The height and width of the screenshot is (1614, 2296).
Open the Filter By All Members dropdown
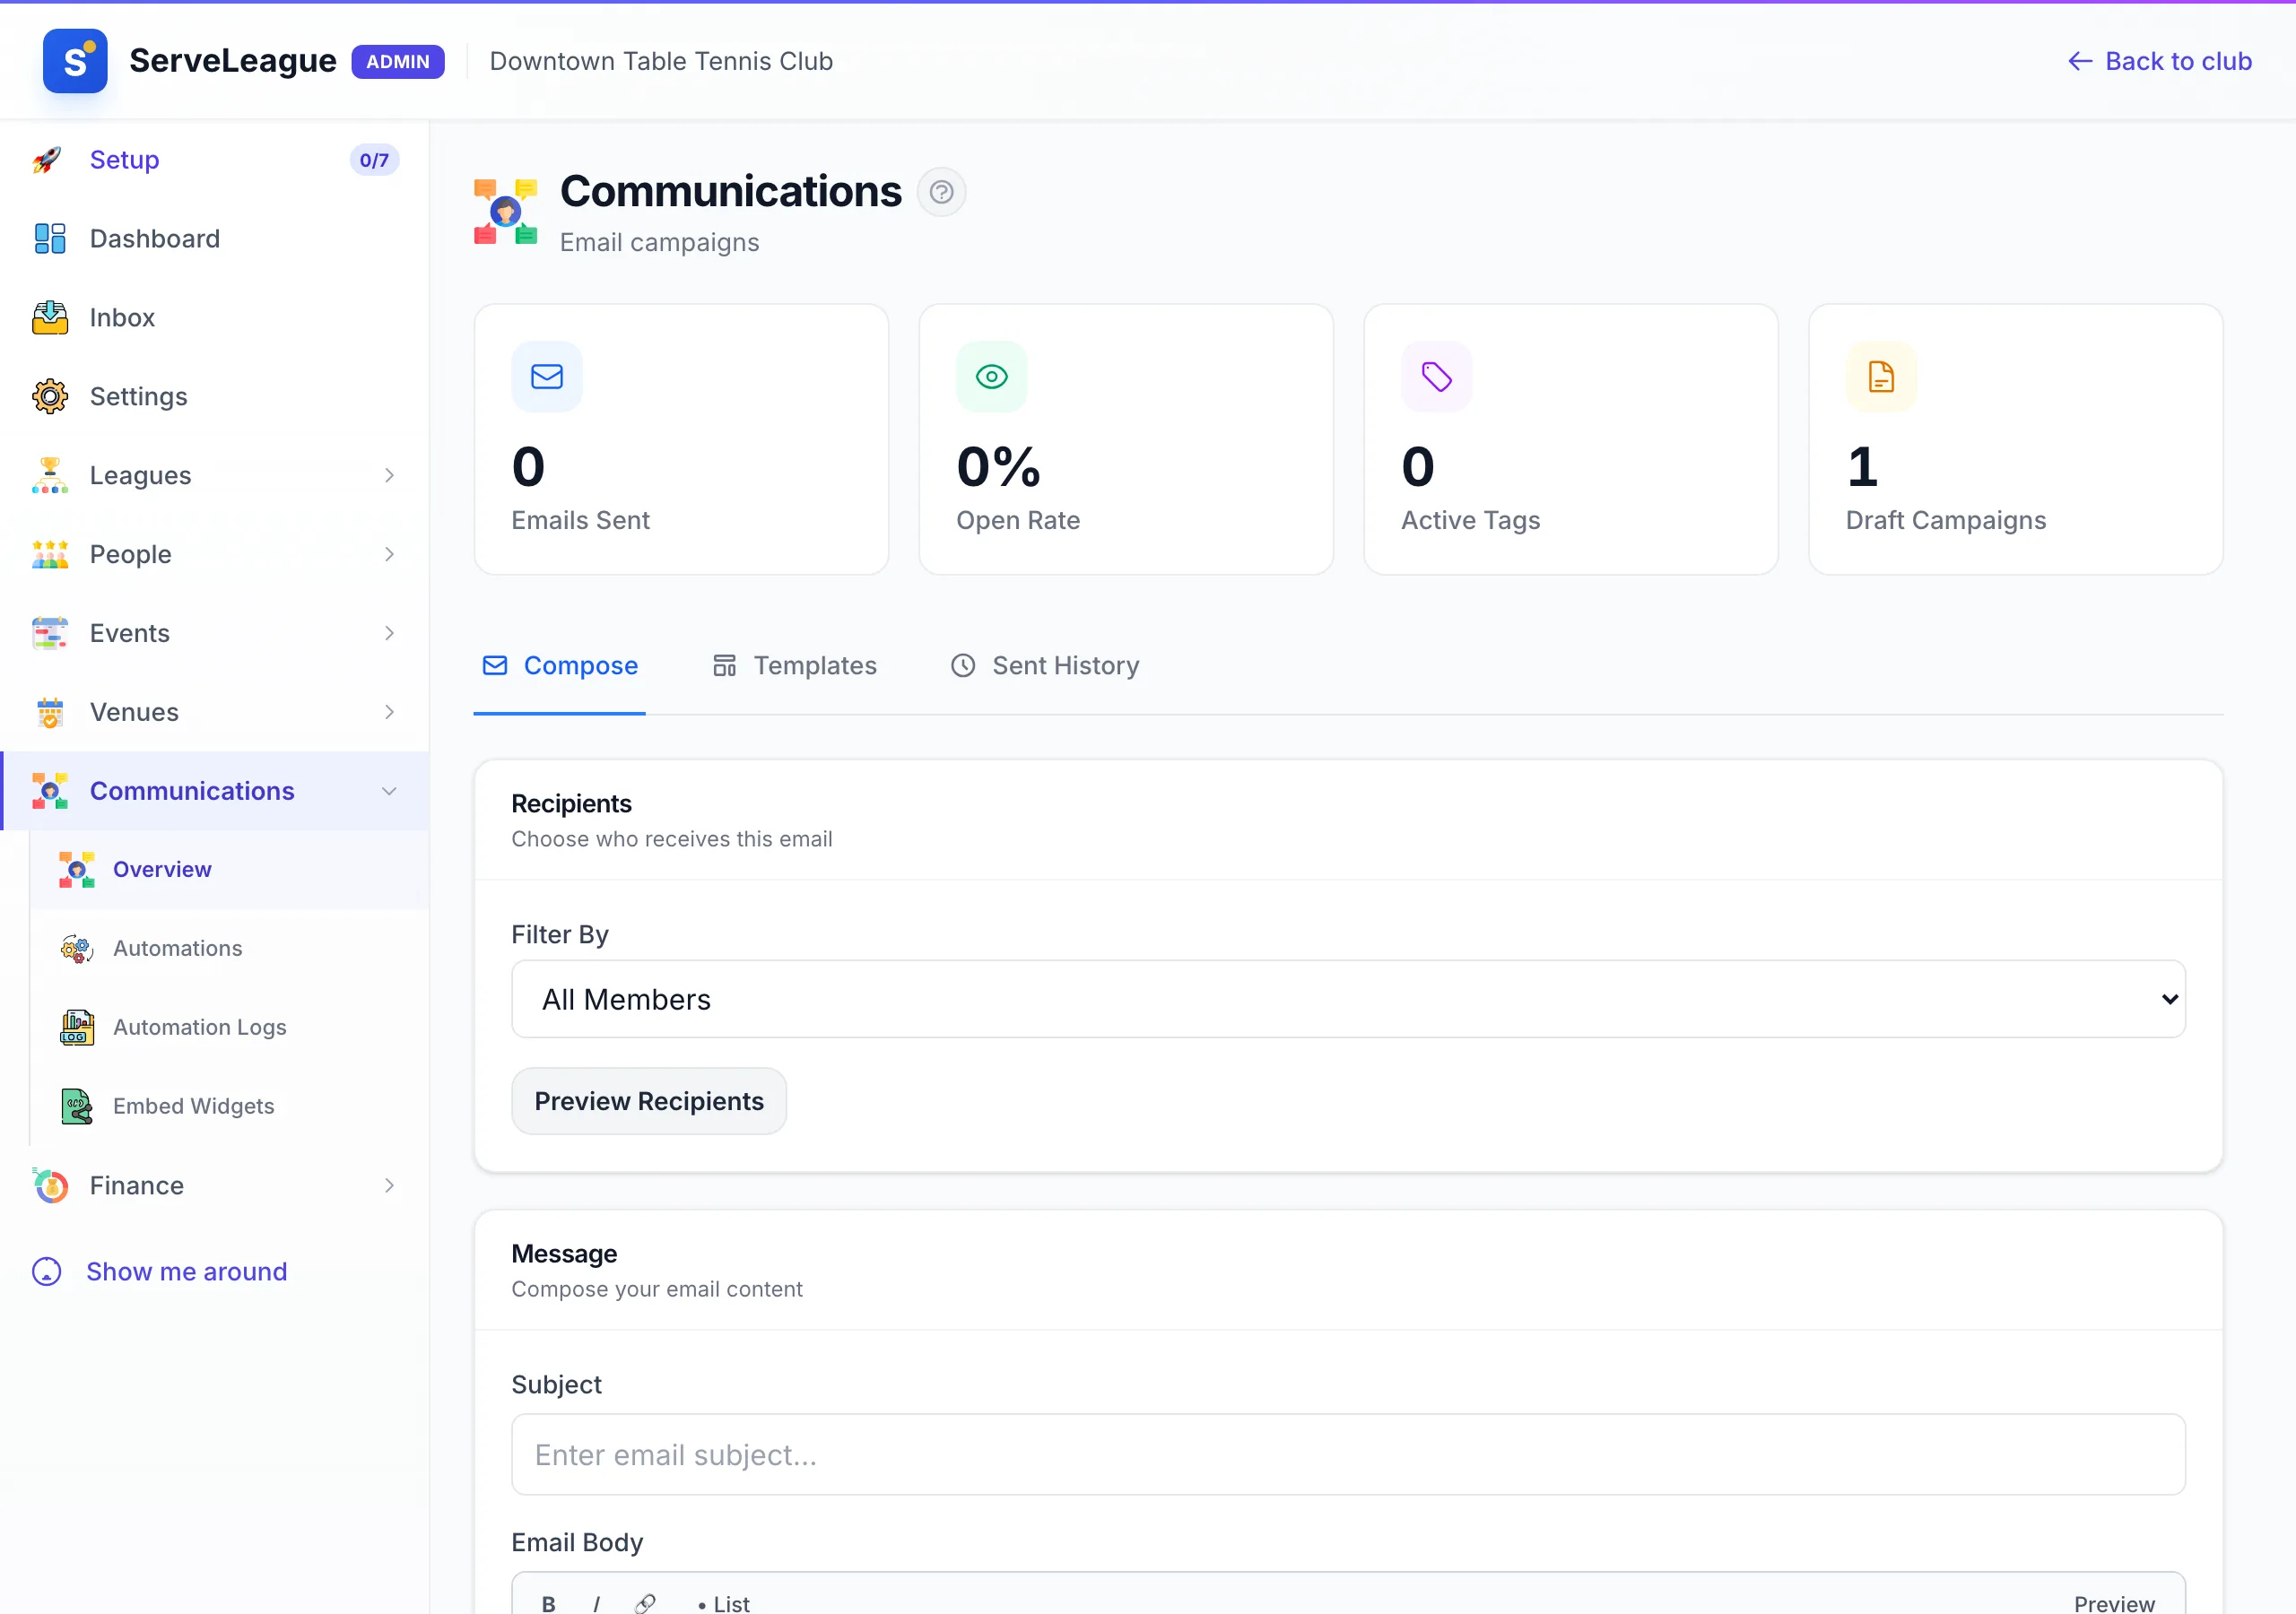tap(1348, 1000)
